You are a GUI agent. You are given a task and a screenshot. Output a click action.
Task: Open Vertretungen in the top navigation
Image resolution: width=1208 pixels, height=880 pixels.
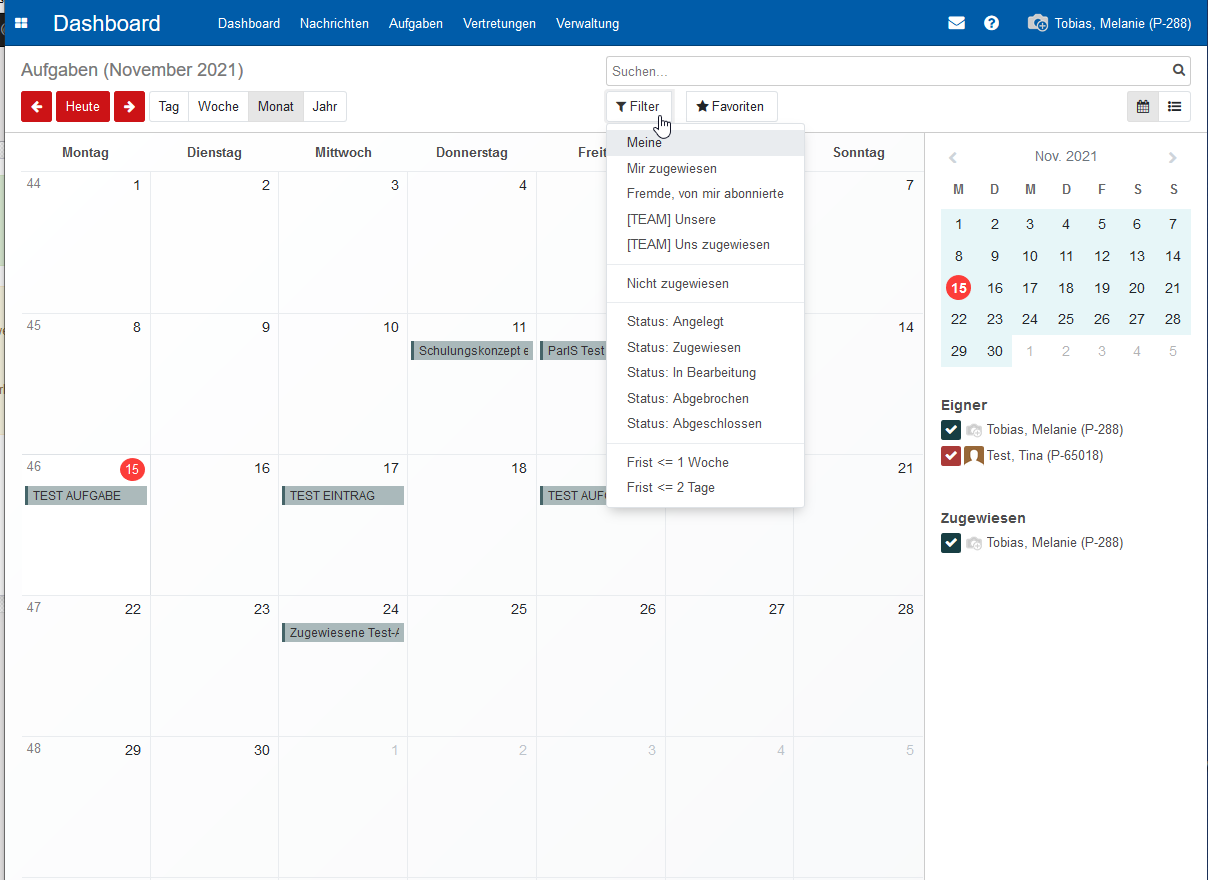point(499,23)
